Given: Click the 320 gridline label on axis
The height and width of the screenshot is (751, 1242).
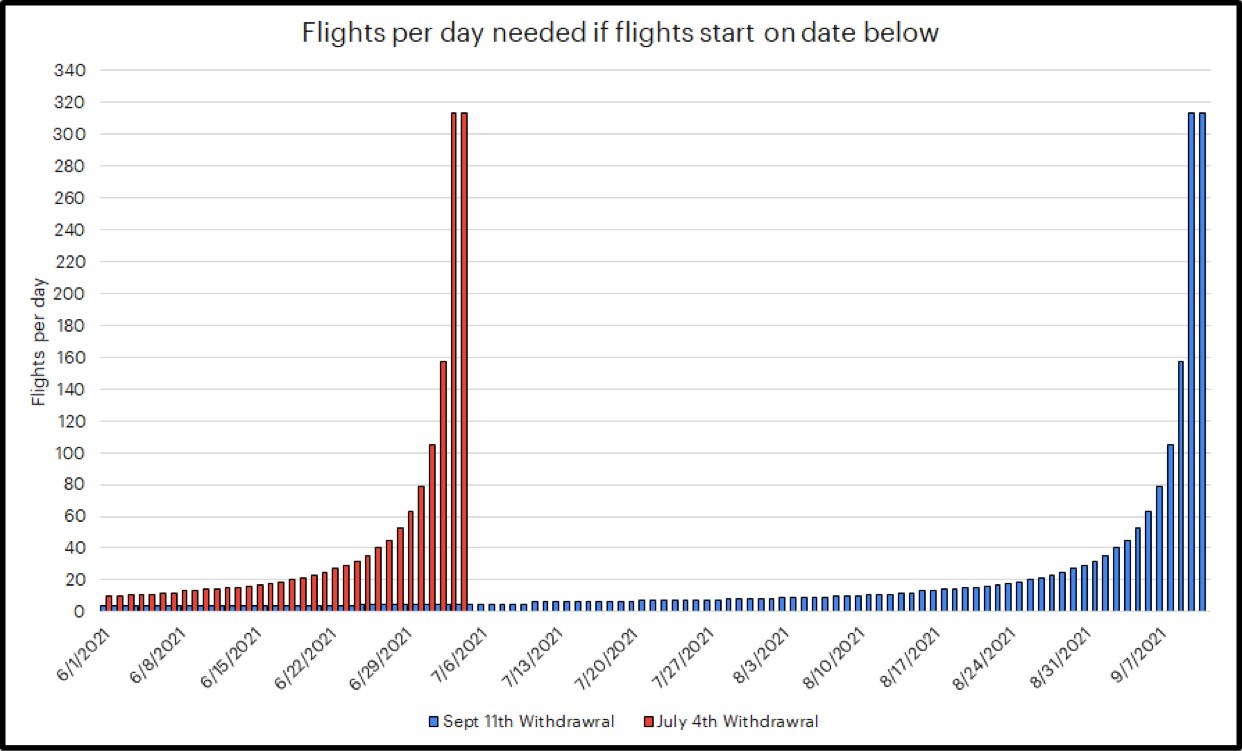Looking at the screenshot, I should click(x=76, y=103).
